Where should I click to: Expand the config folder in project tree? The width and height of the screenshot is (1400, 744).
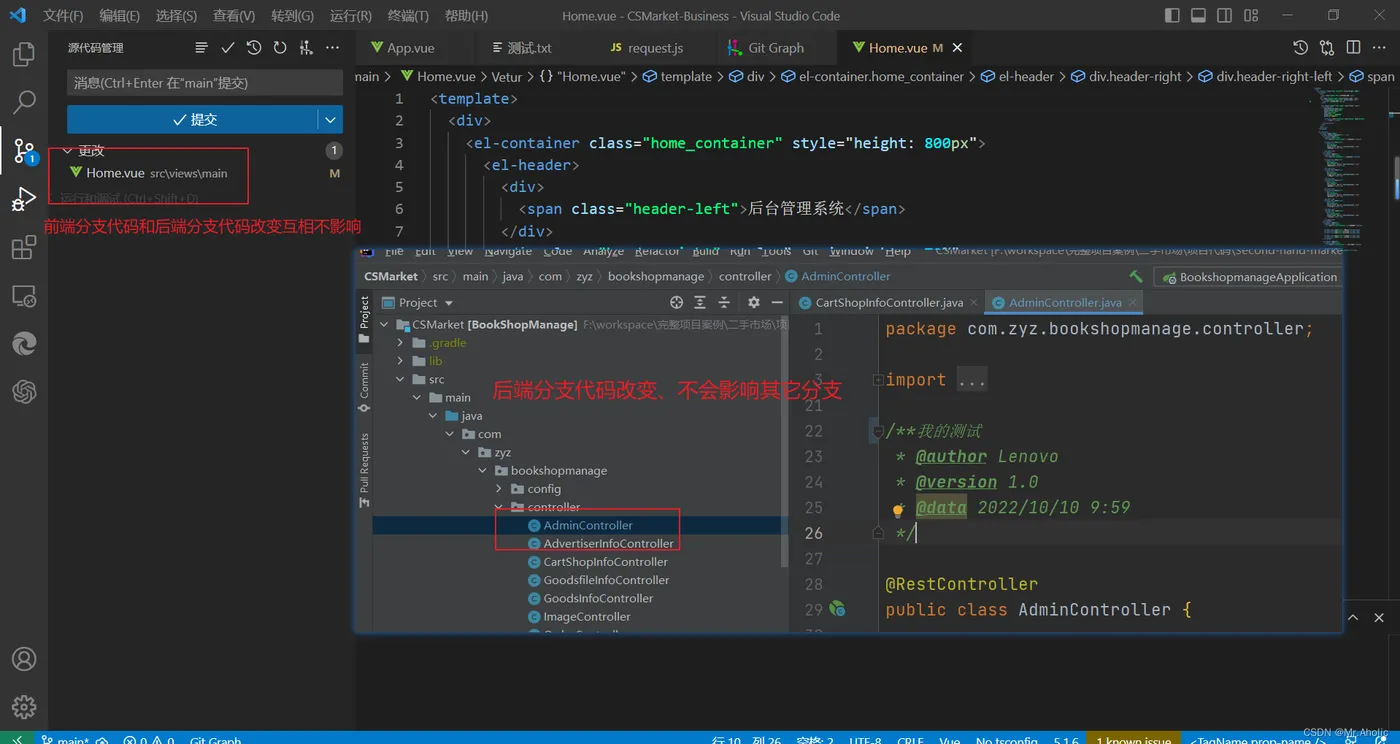click(x=499, y=489)
